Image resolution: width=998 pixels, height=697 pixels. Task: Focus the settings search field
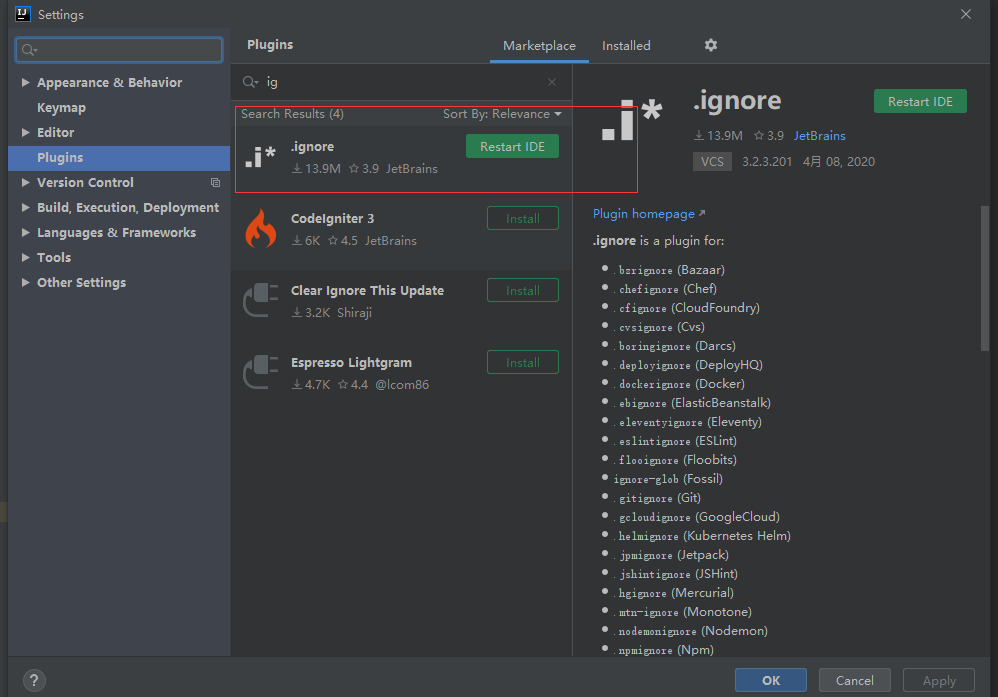pyautogui.click(x=119, y=50)
